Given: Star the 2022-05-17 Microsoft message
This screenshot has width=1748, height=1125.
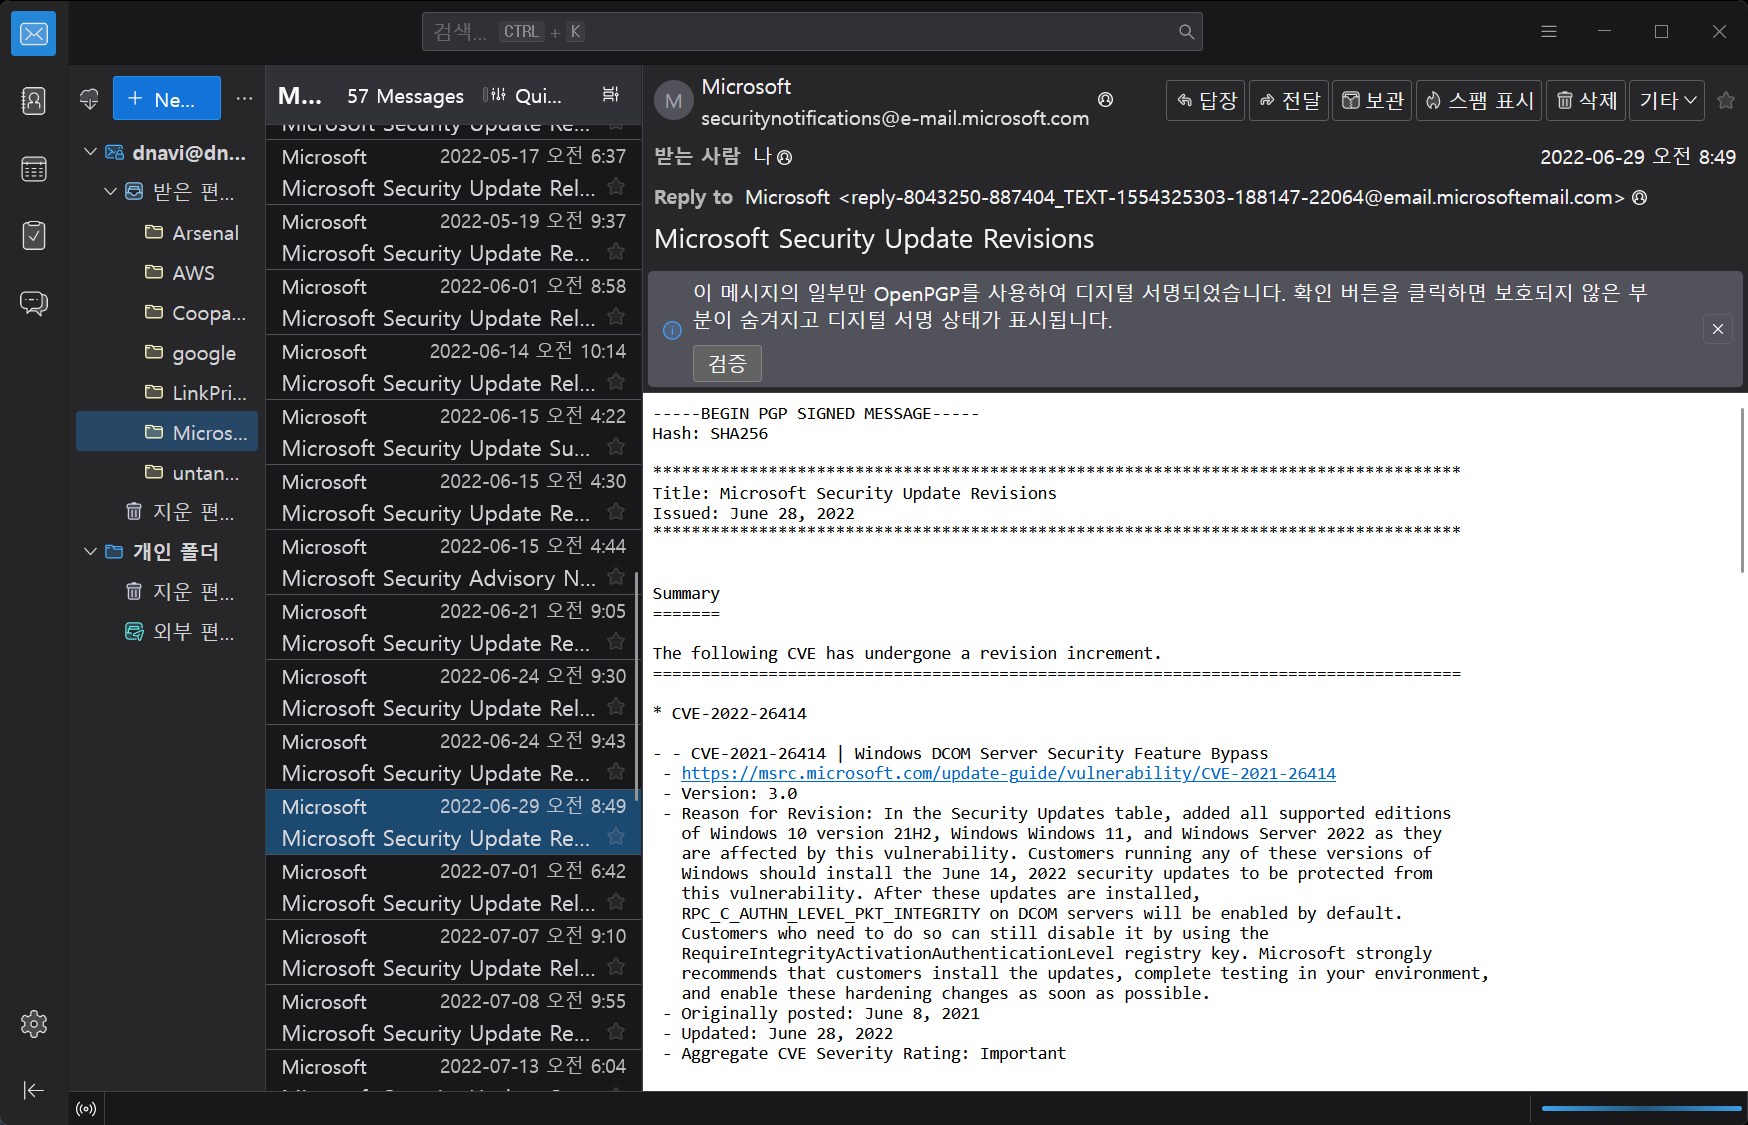Looking at the screenshot, I should click(616, 187).
